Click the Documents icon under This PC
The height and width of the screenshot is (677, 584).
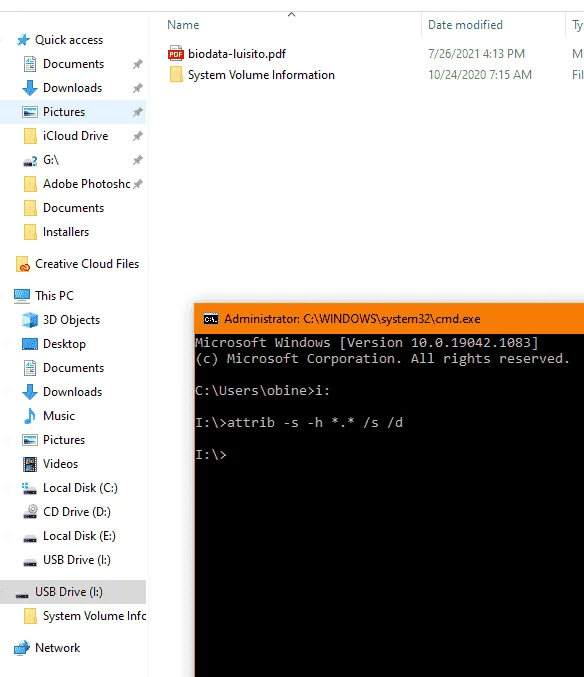click(x=30, y=368)
